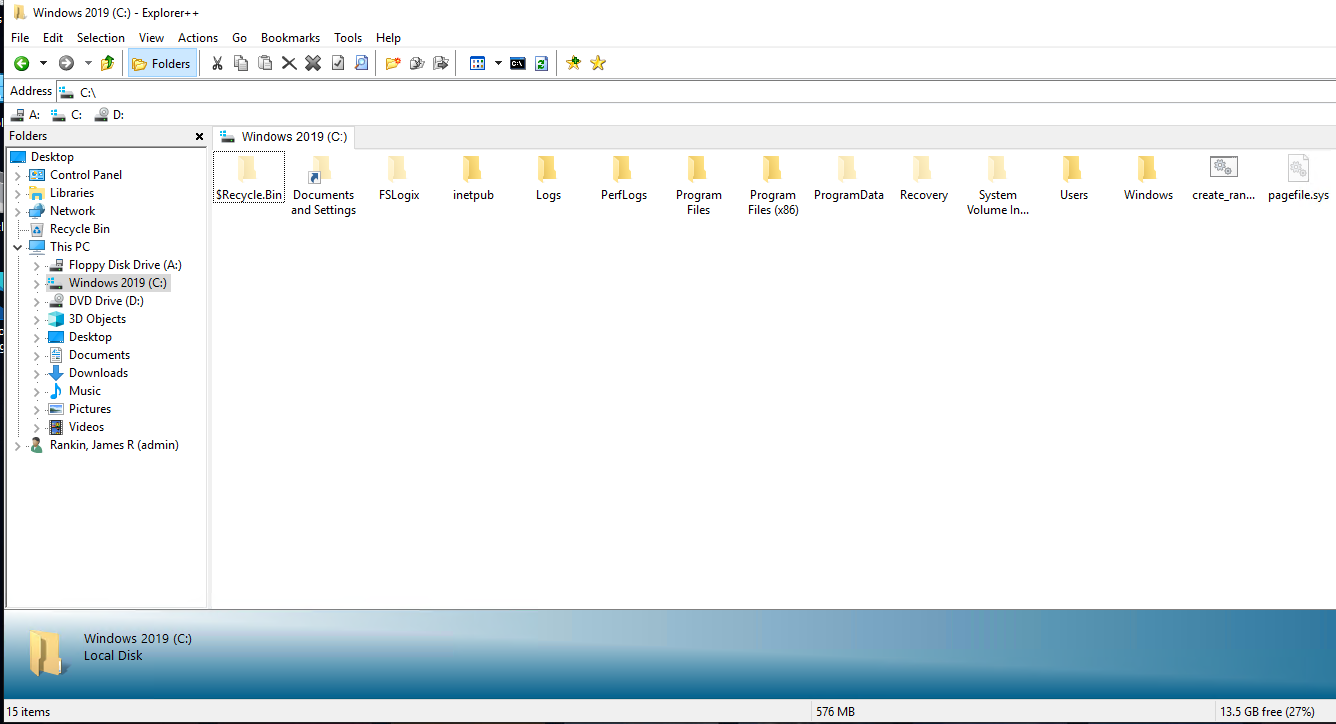
Task: Open the command prompt icon
Action: [x=518, y=63]
